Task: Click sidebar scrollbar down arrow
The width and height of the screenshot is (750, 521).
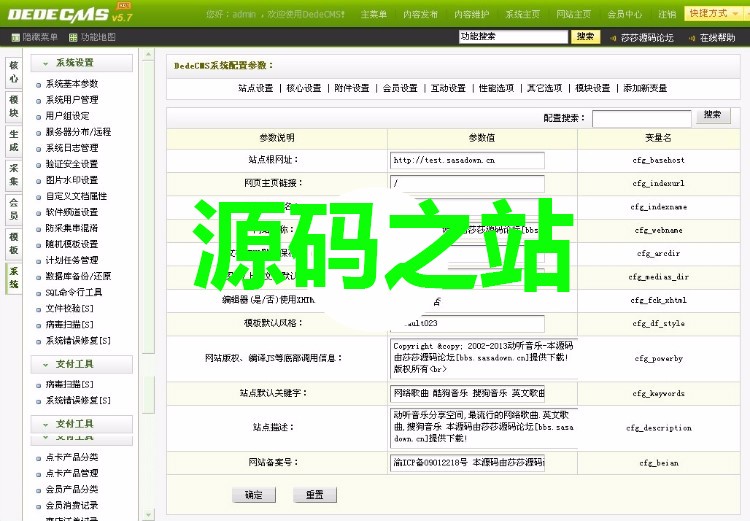Action: click(x=148, y=516)
